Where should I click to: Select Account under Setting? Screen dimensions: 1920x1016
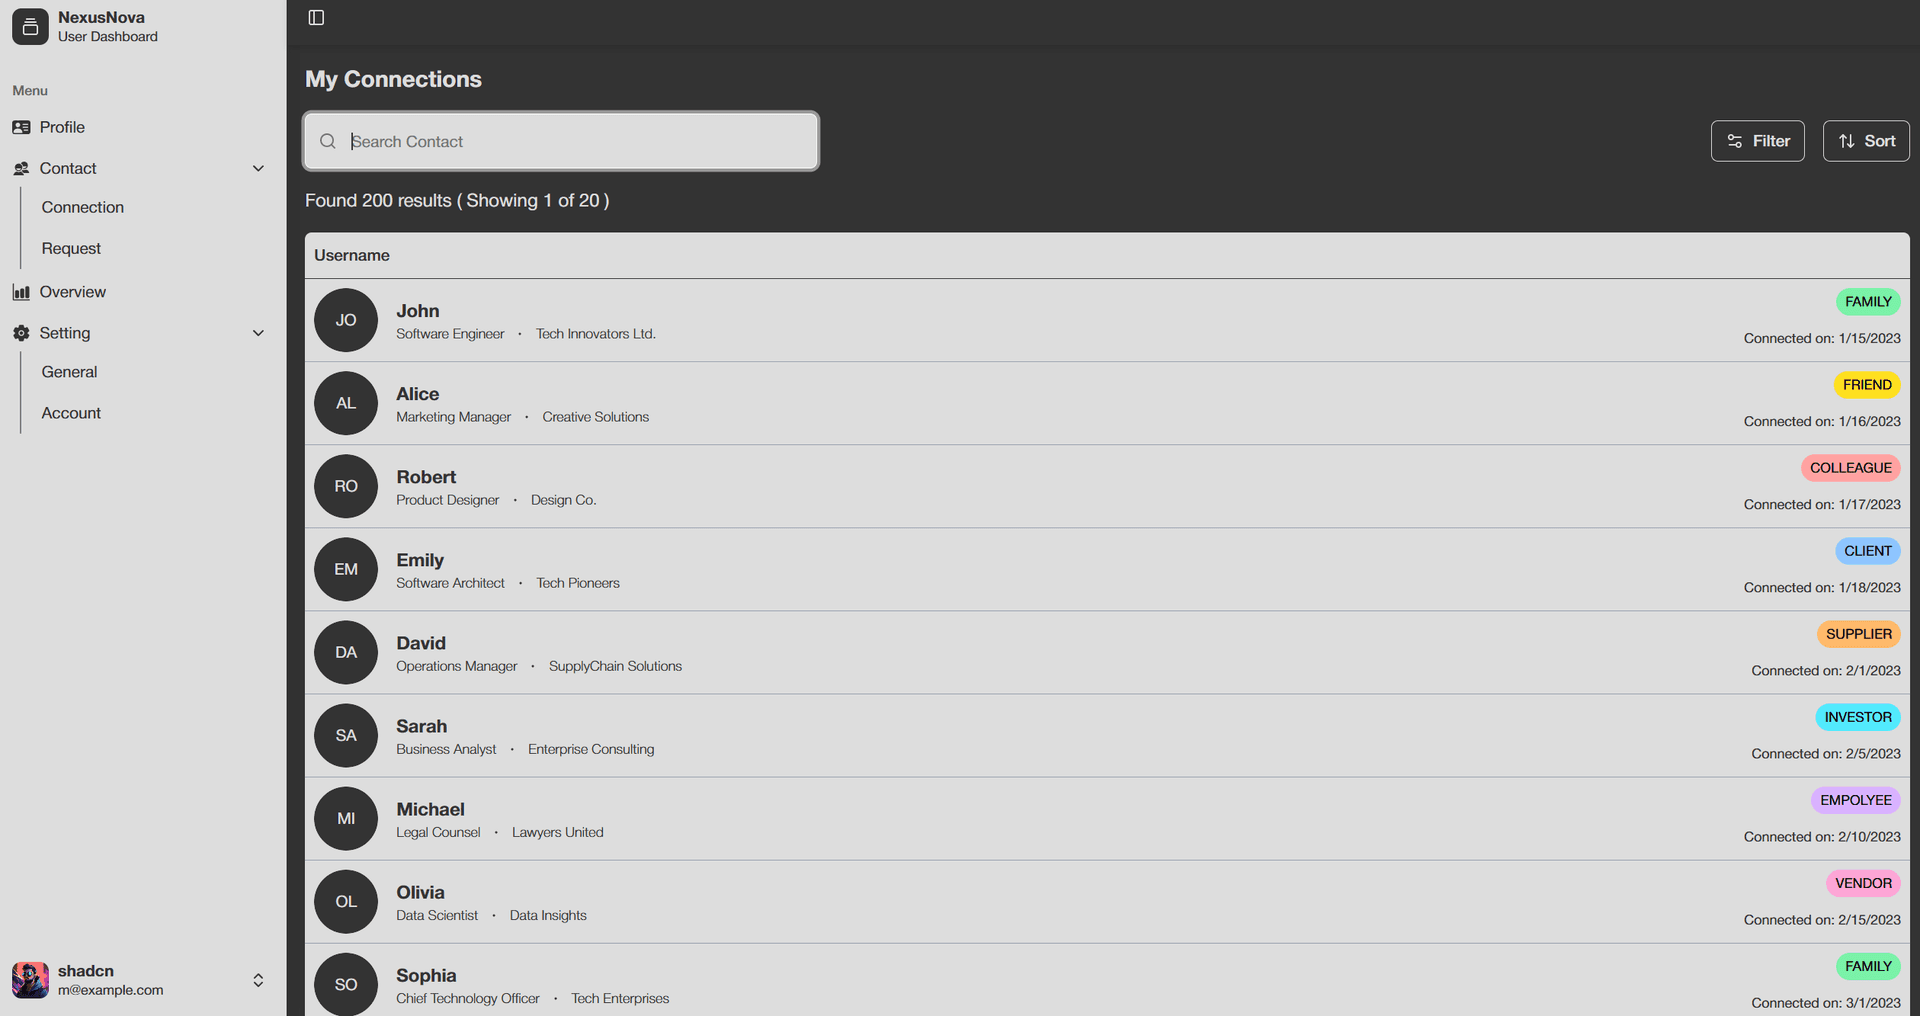click(71, 412)
